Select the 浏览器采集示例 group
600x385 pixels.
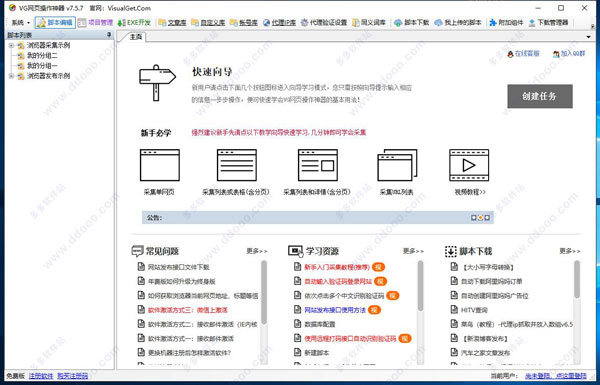click(48, 45)
